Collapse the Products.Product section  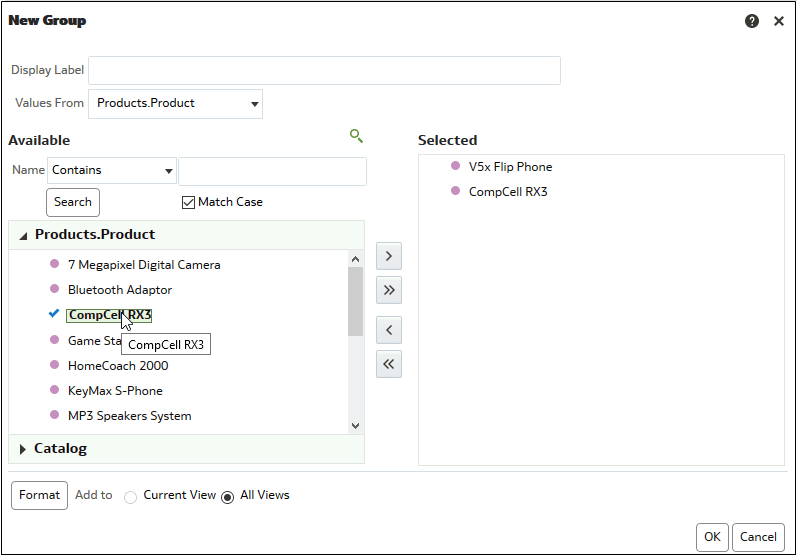click(23, 235)
